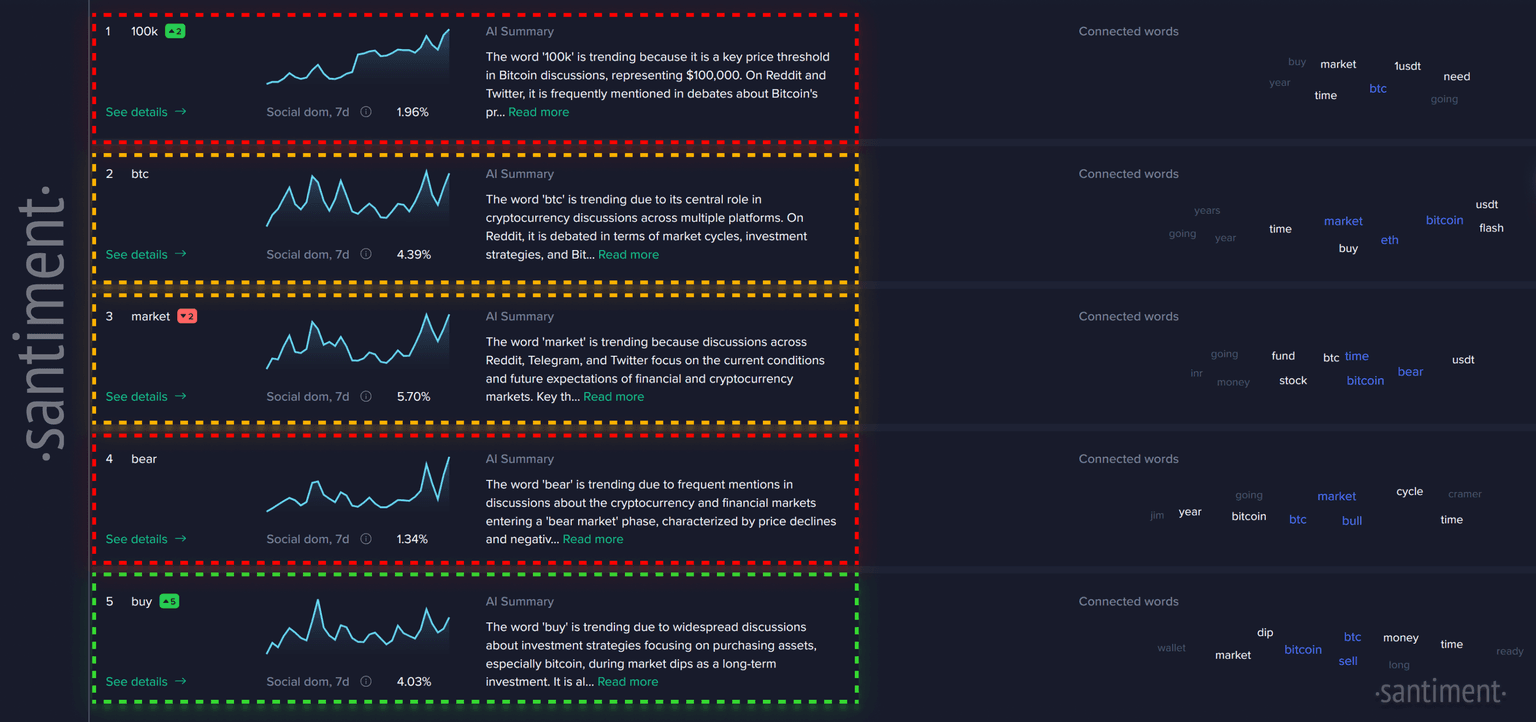The height and width of the screenshot is (722, 1536).
Task: Expand market AI Summary via Read more
Action: pos(613,397)
